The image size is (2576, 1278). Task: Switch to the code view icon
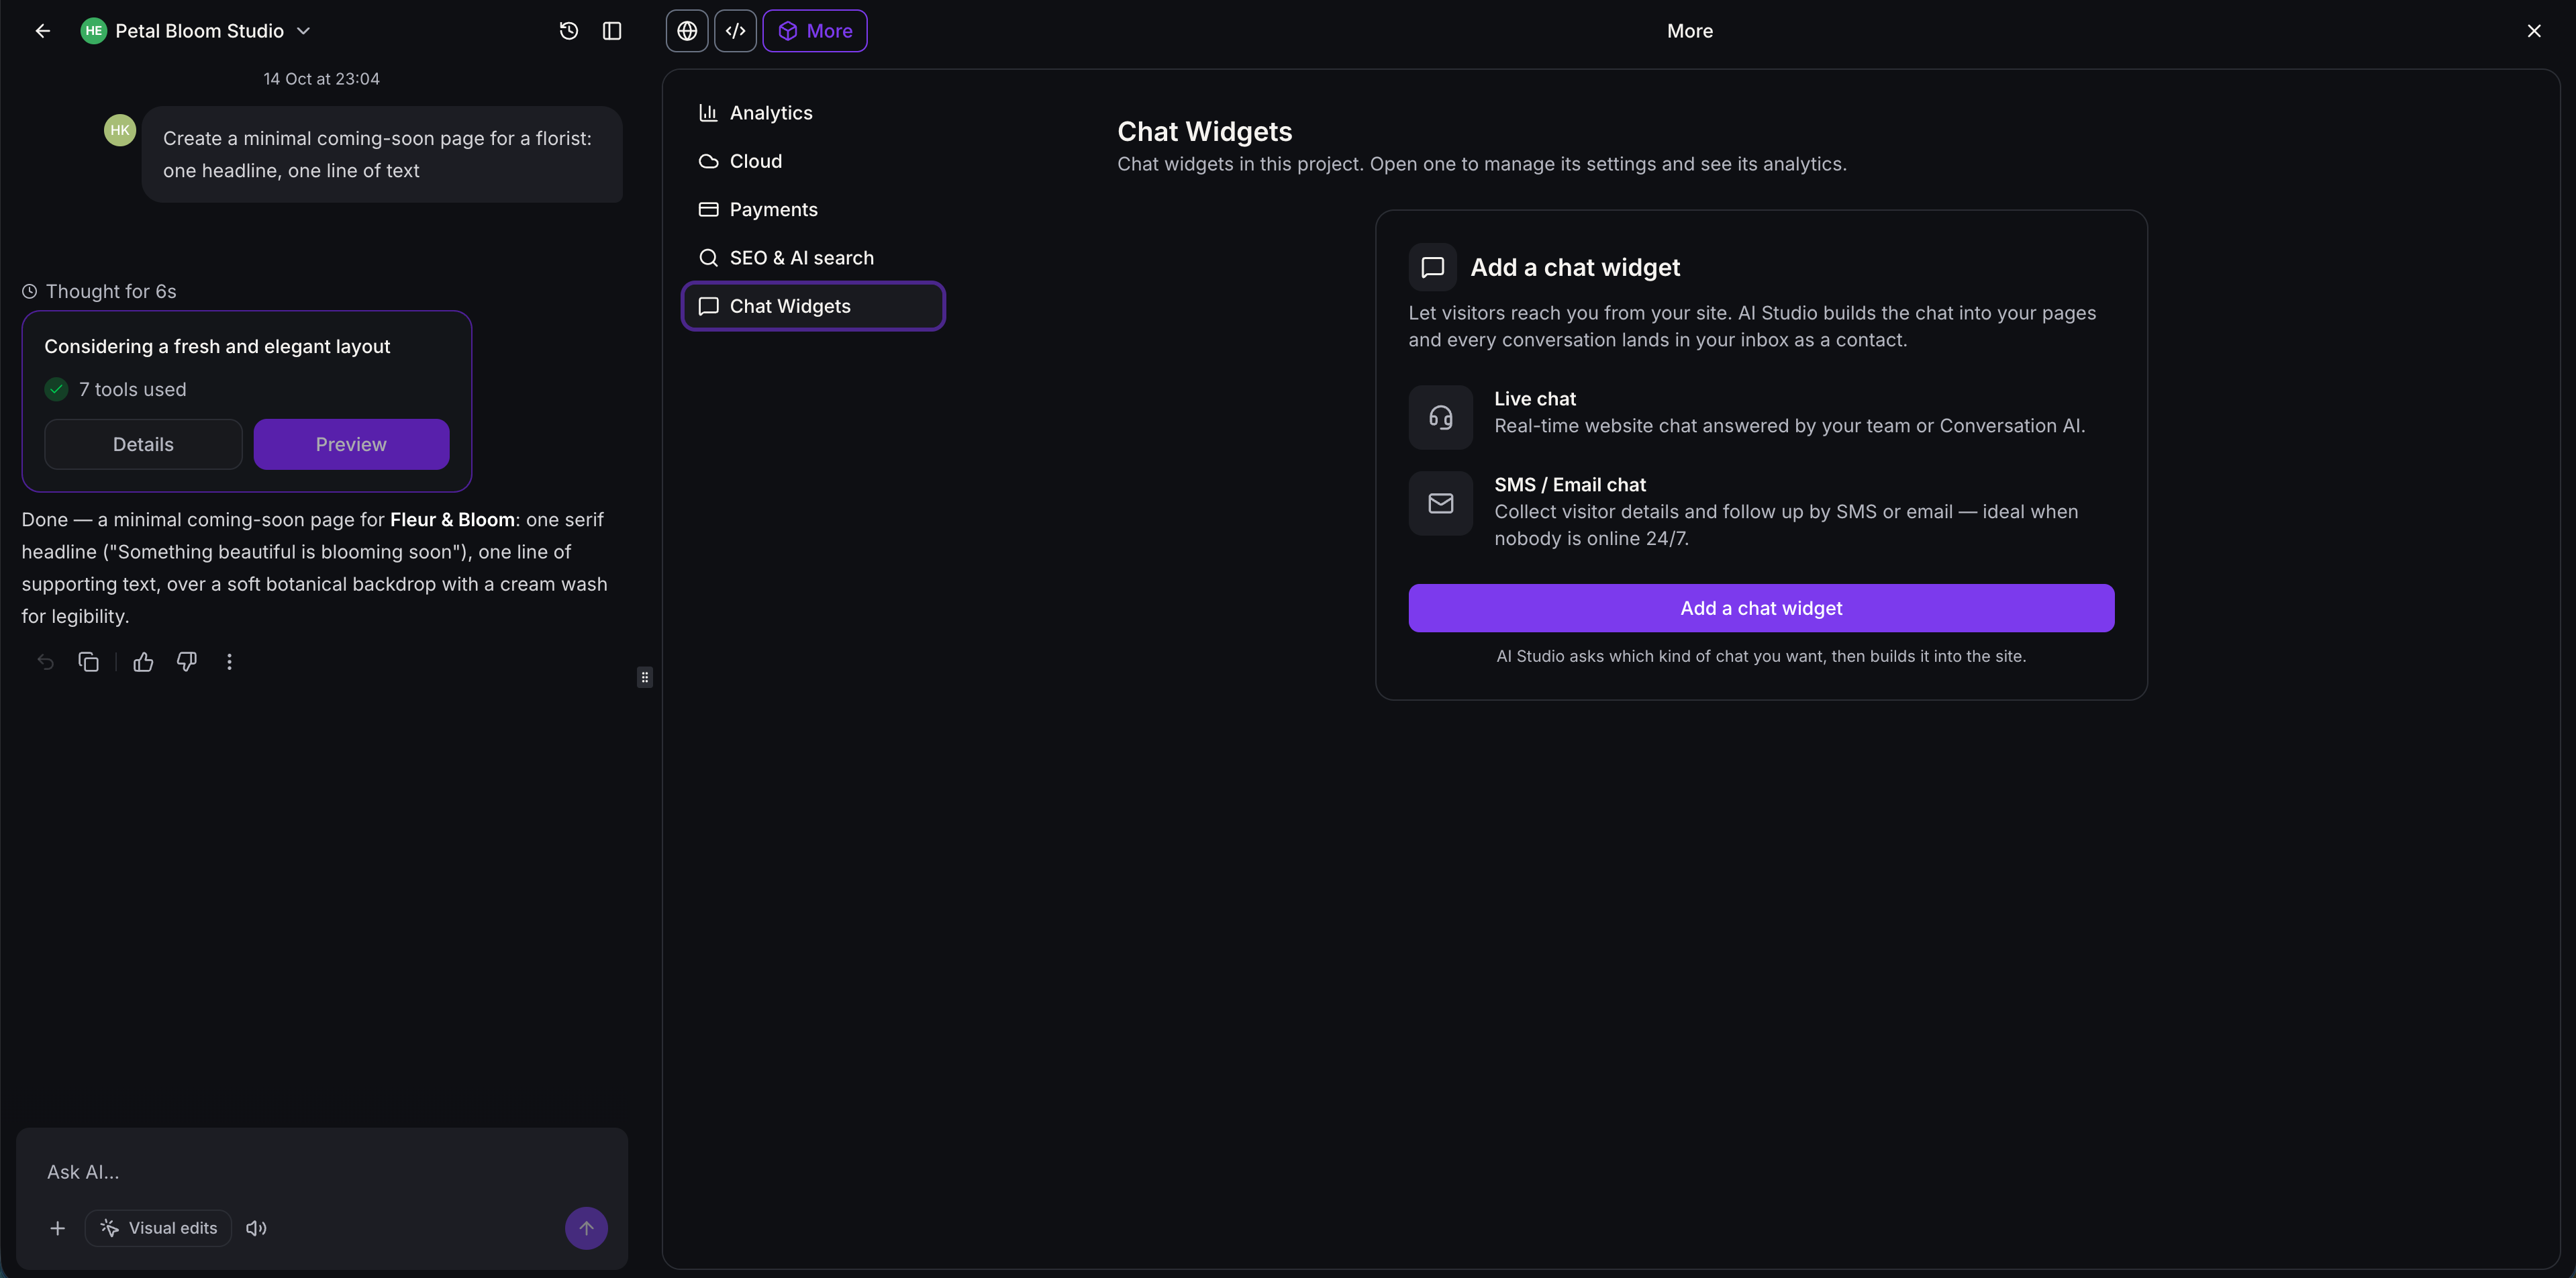[x=736, y=31]
